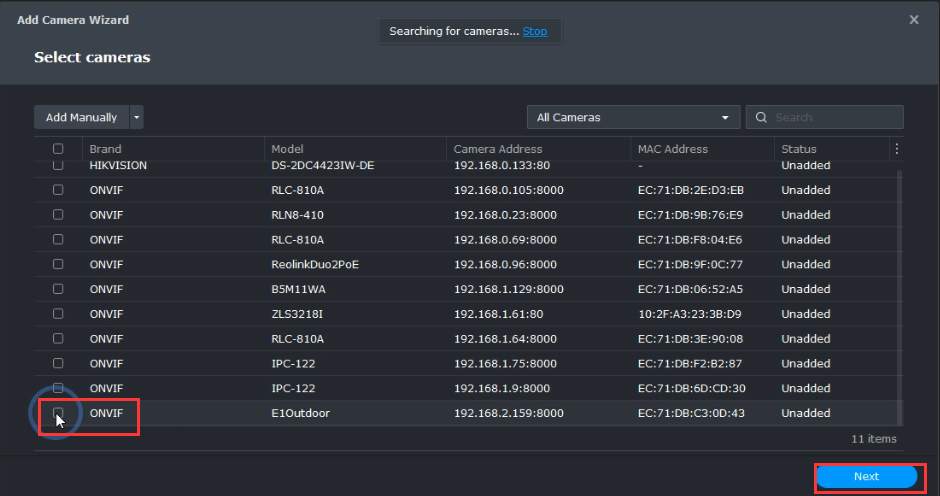Select MAC EC:71:DB:9F:0C:77
Viewport: 940px width, 496px height.
point(690,264)
